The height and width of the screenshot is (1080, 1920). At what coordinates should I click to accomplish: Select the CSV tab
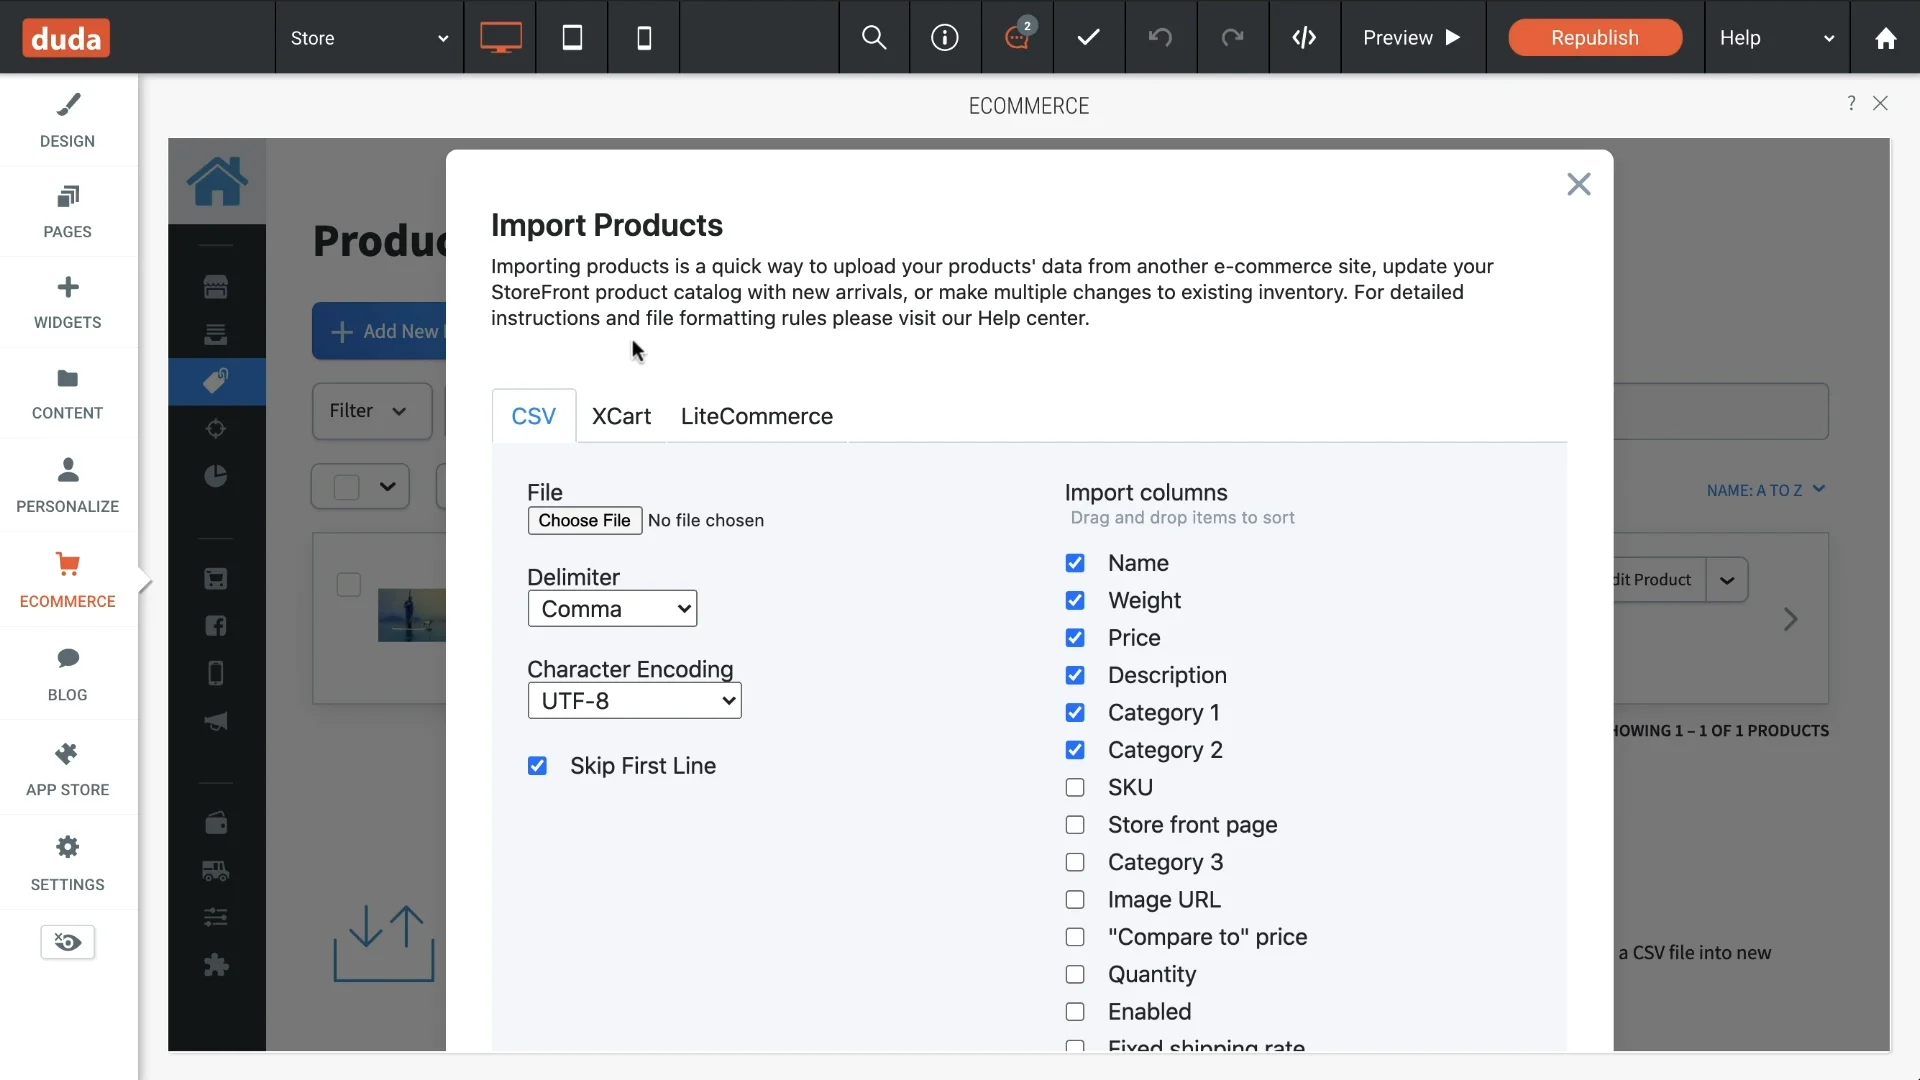tap(534, 416)
